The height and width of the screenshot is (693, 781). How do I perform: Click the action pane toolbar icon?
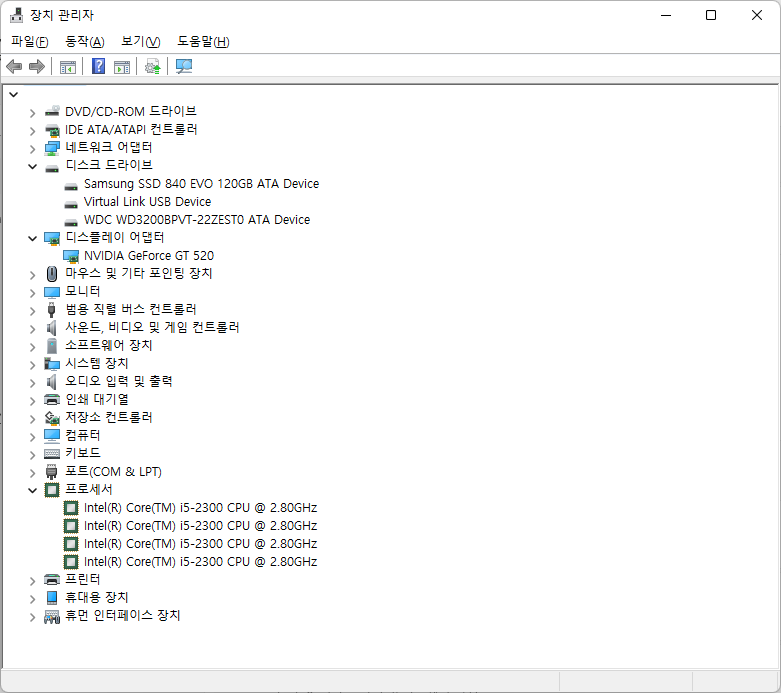click(122, 66)
